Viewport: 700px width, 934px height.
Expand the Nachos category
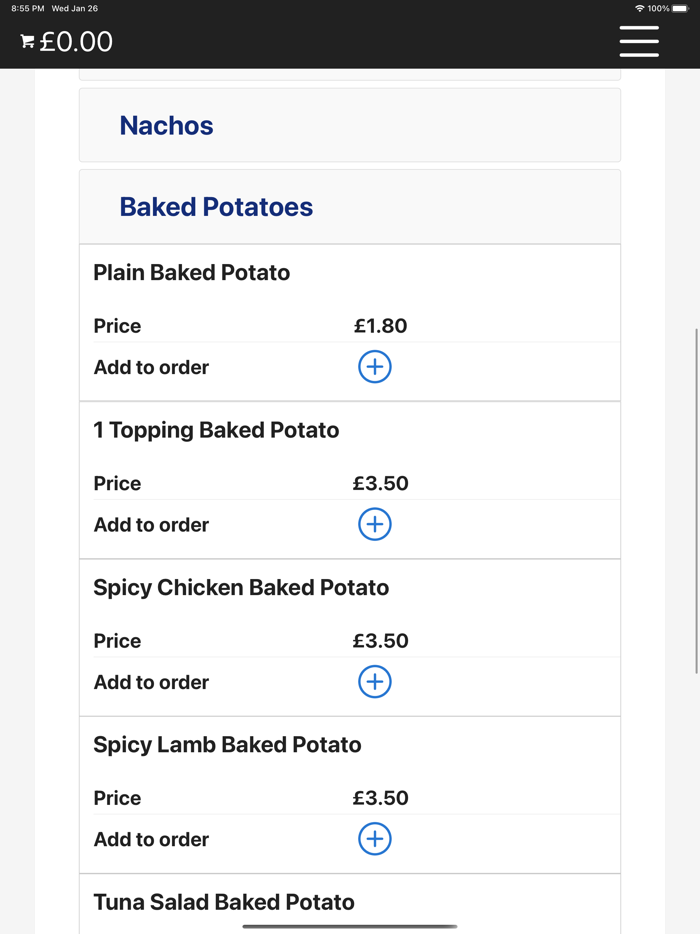pyautogui.click(x=166, y=126)
